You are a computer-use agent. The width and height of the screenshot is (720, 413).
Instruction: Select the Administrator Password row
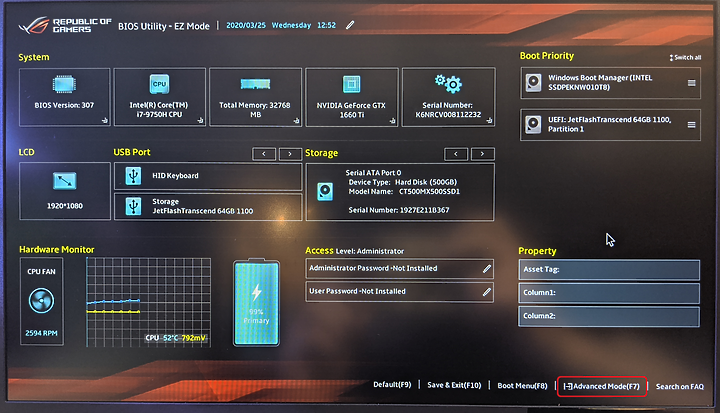click(x=399, y=269)
